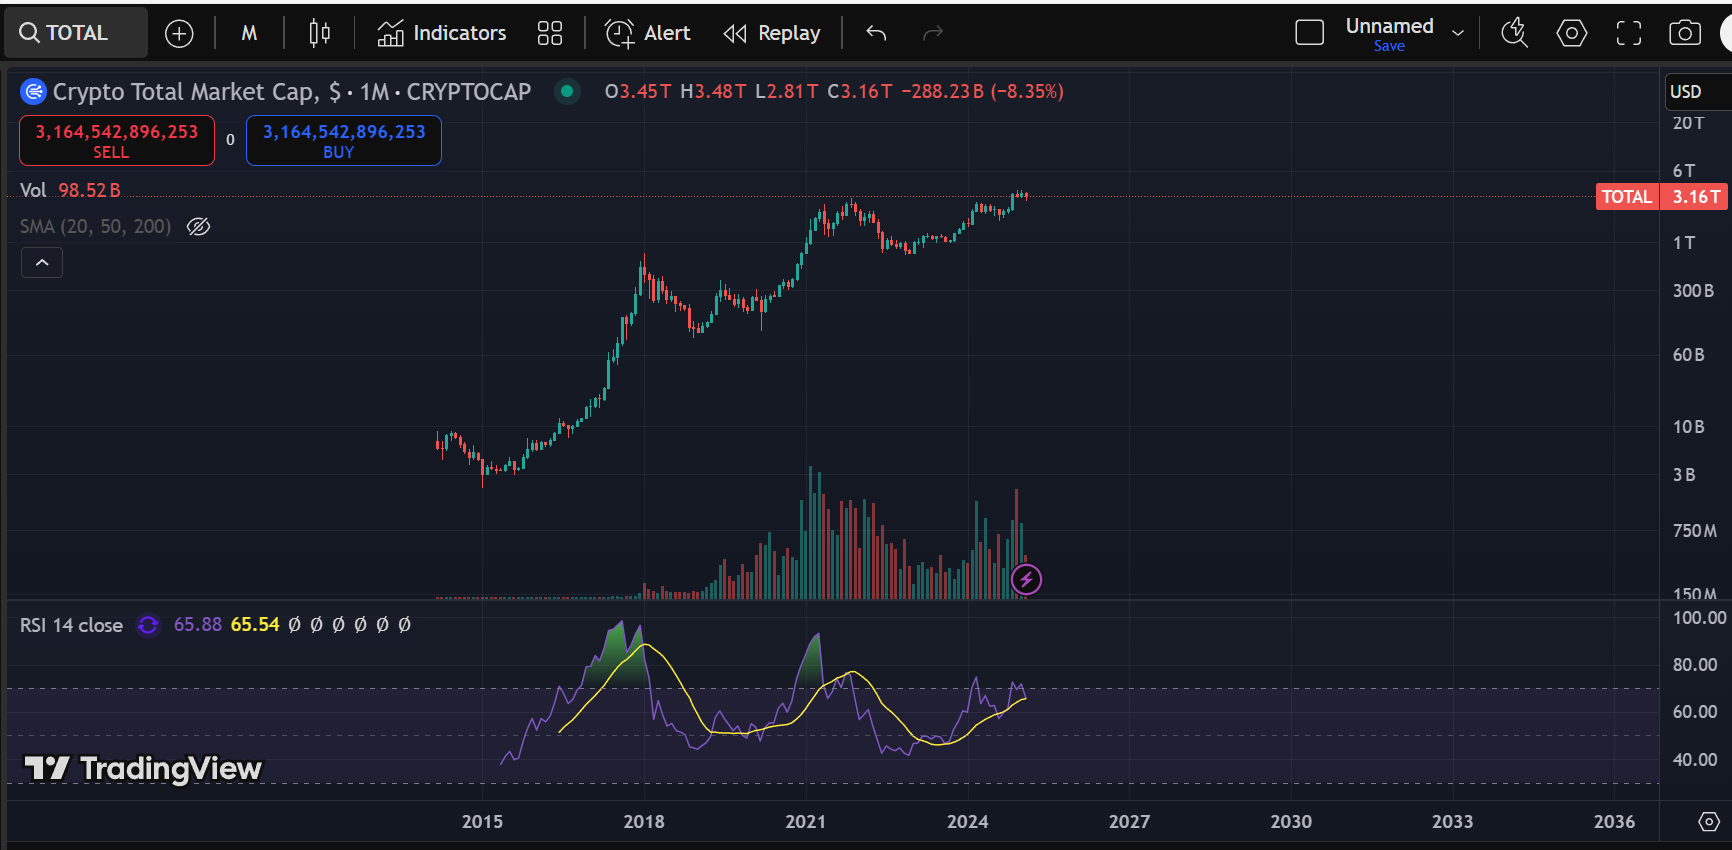The width and height of the screenshot is (1732, 850).
Task: Open the Unnamed layout dropdown arrow
Action: (x=1458, y=34)
